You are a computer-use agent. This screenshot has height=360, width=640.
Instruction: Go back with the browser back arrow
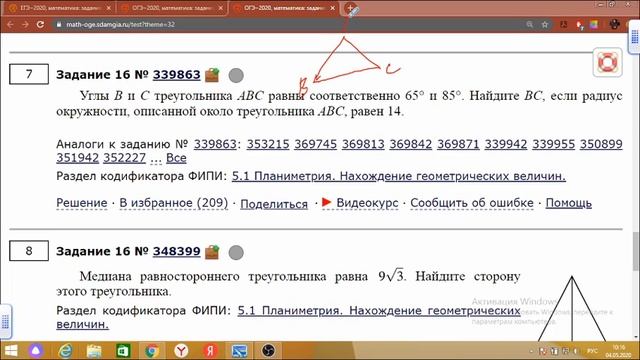coord(10,24)
